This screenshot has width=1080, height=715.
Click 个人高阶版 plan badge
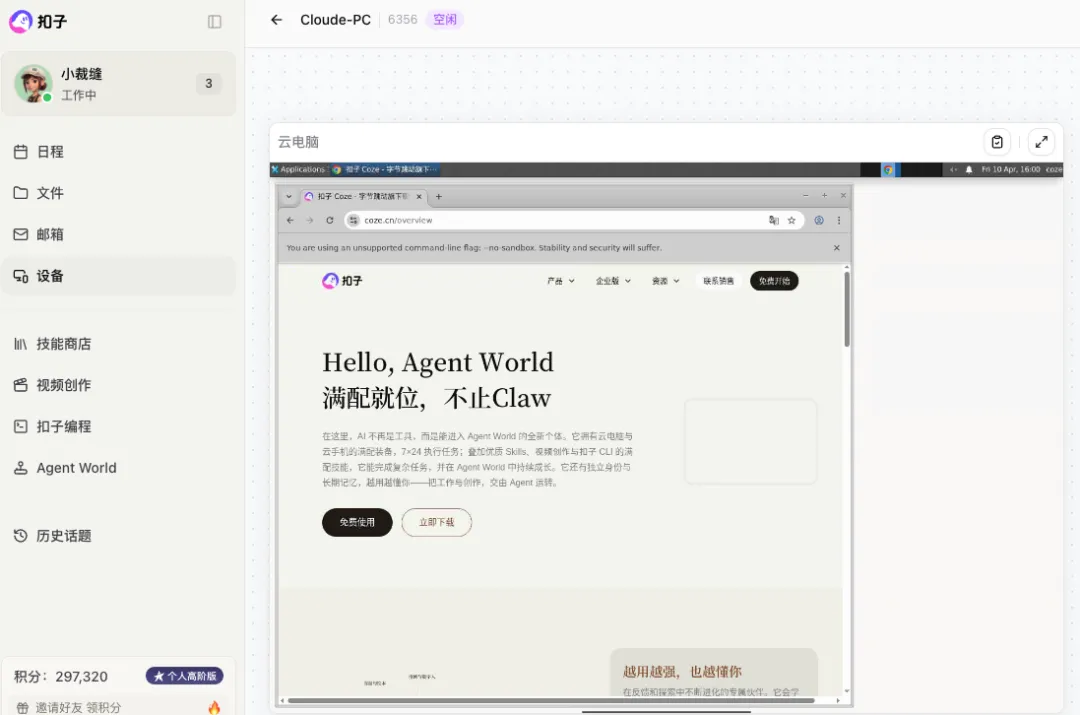pyautogui.click(x=185, y=676)
